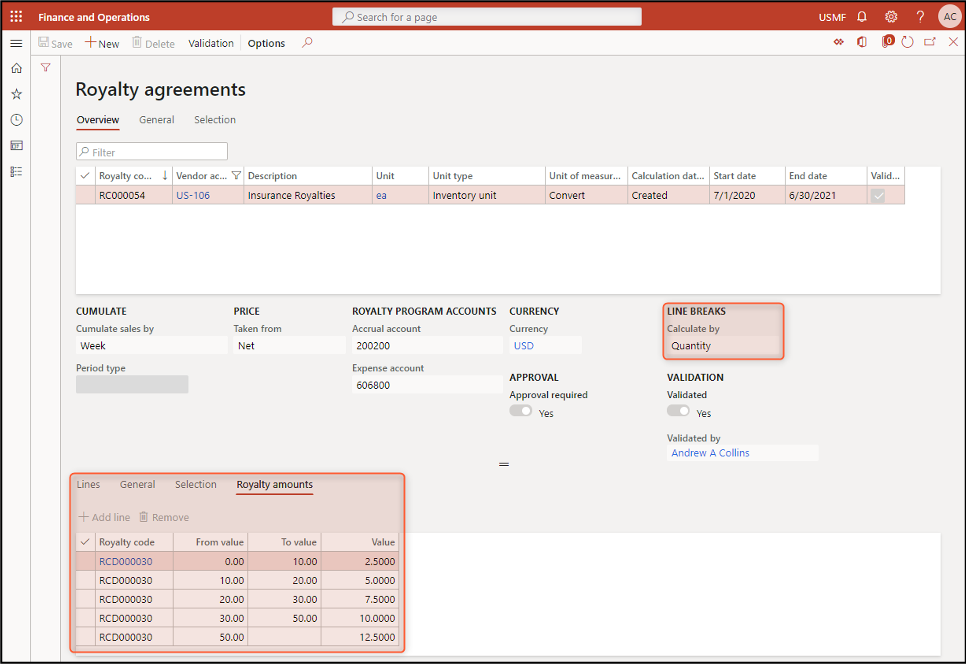This screenshot has height=664, width=966.
Task: Open the Home icon in sidebar
Action: coord(16,68)
